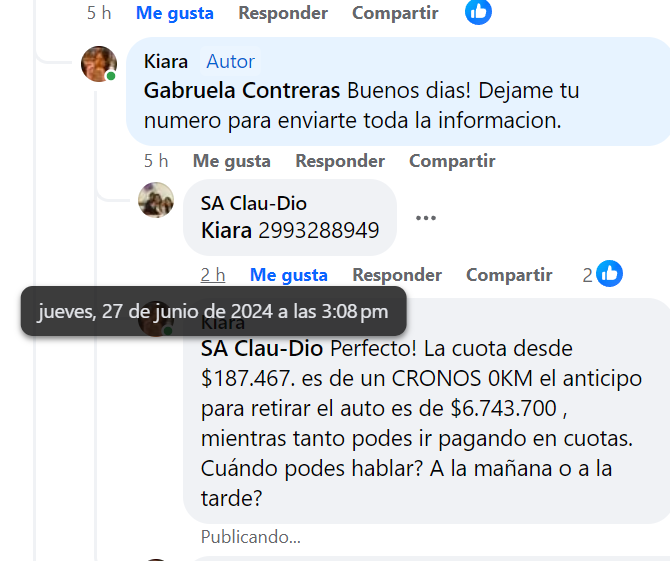Open the Gabruela Contreras mention link
The image size is (670, 561).
242,91
